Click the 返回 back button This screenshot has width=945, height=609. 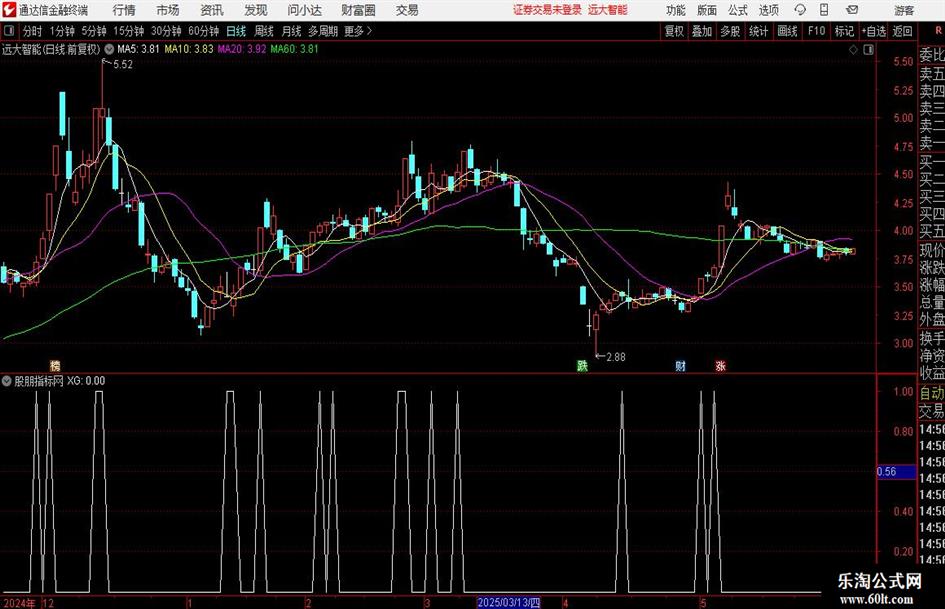pyautogui.click(x=902, y=31)
